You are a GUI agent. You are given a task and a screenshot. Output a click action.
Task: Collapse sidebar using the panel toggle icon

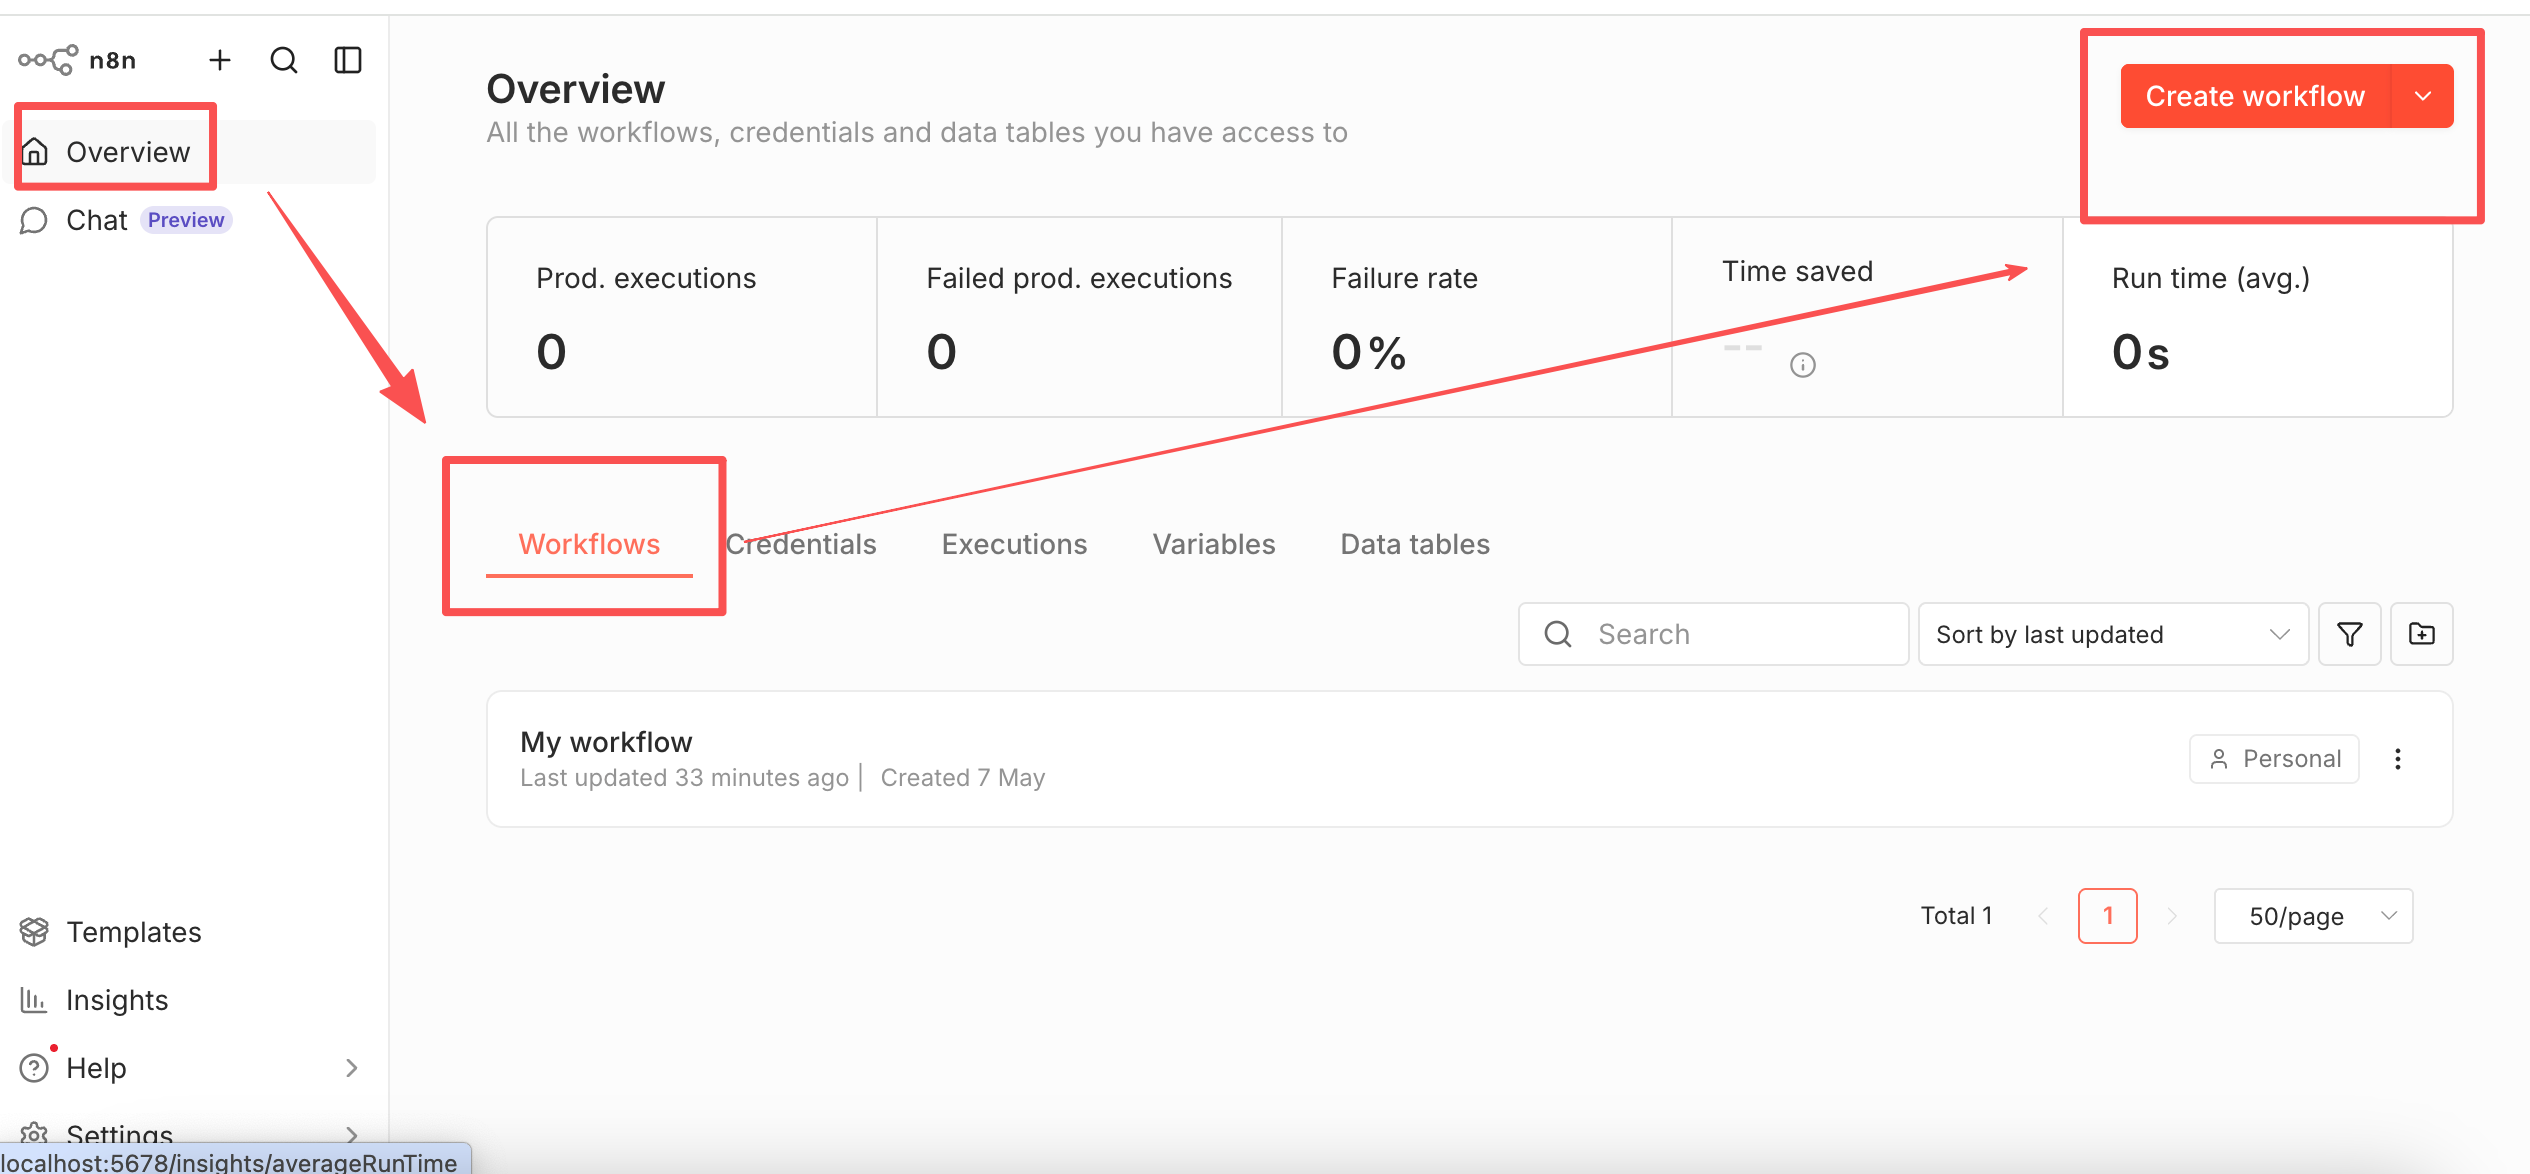[348, 61]
